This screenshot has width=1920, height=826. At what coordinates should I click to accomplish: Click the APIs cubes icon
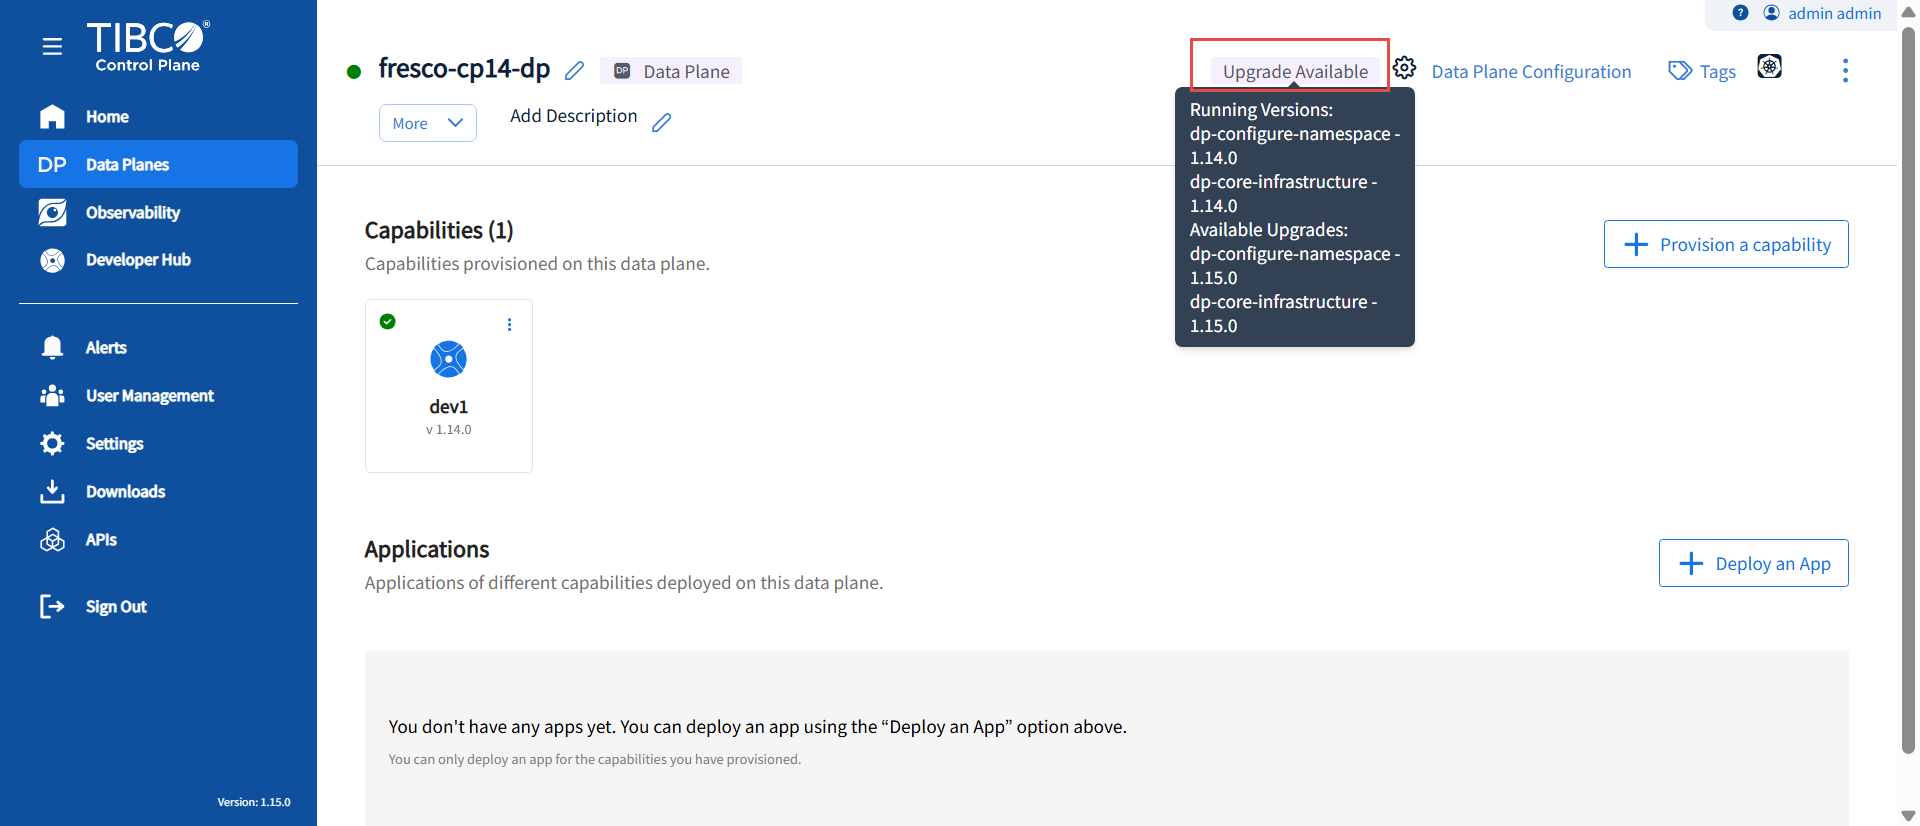pyautogui.click(x=52, y=539)
